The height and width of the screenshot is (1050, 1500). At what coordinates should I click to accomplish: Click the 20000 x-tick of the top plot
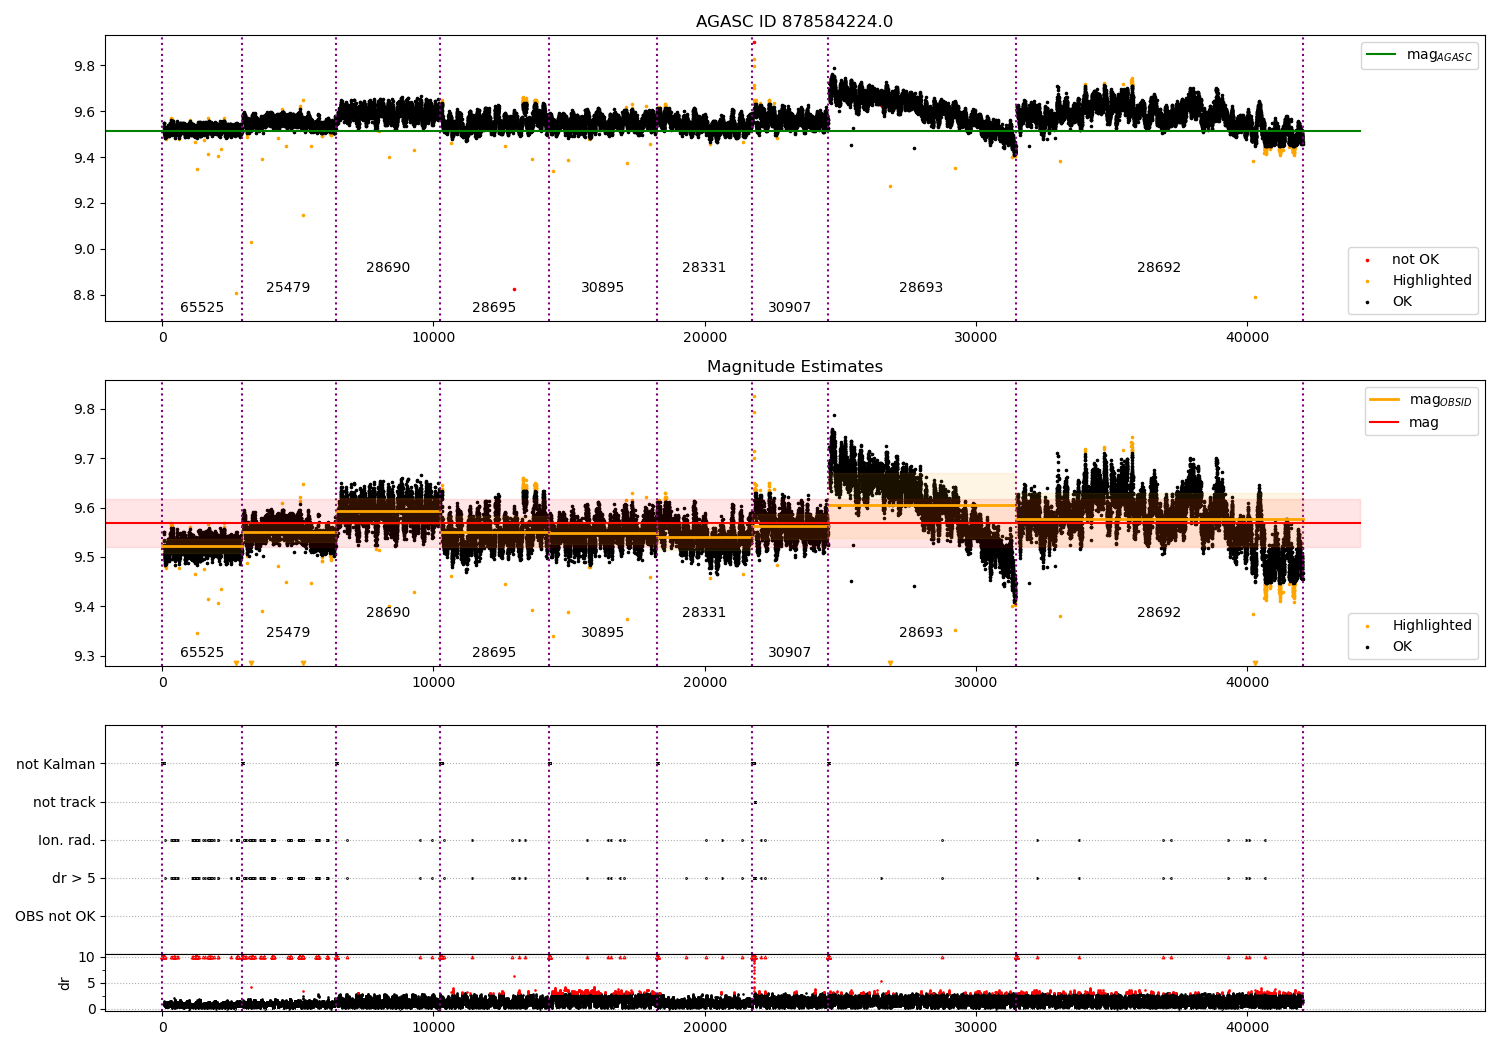[705, 338]
